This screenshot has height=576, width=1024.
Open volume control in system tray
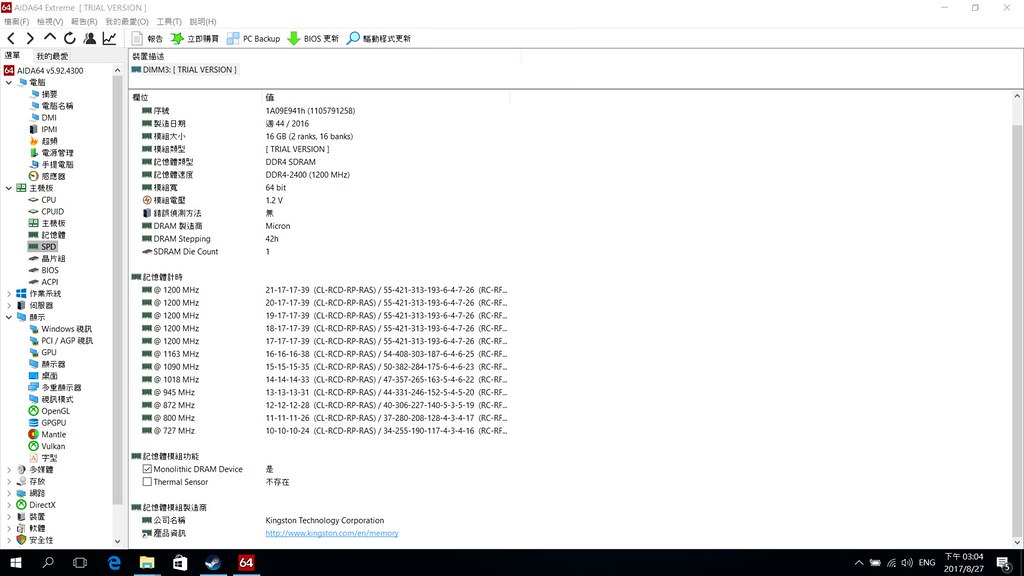tap(907, 563)
